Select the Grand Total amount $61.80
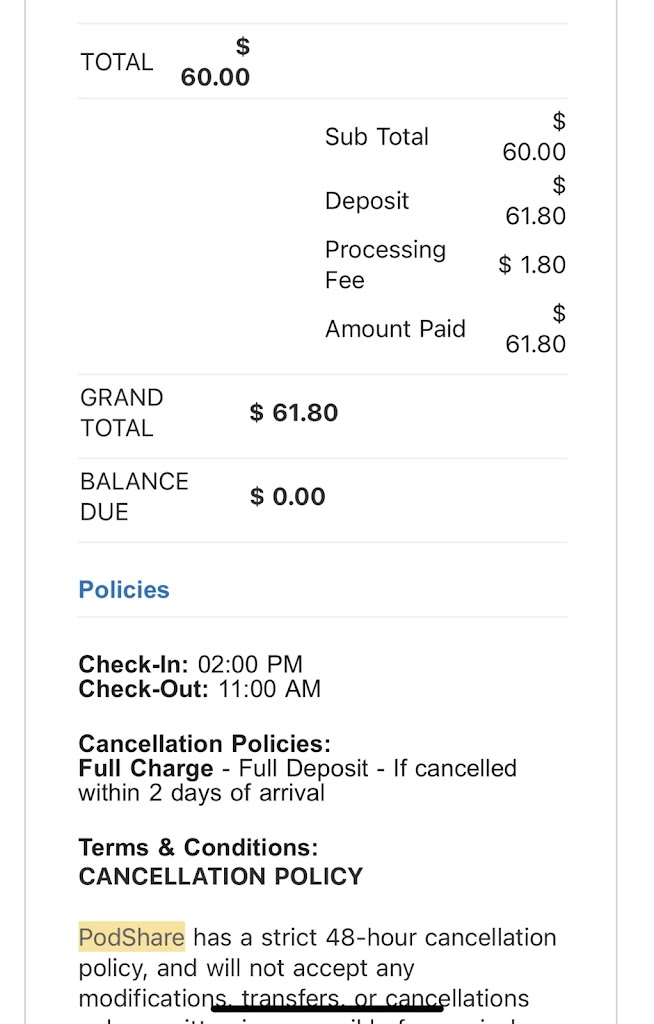The height and width of the screenshot is (1024, 654). coord(294,413)
